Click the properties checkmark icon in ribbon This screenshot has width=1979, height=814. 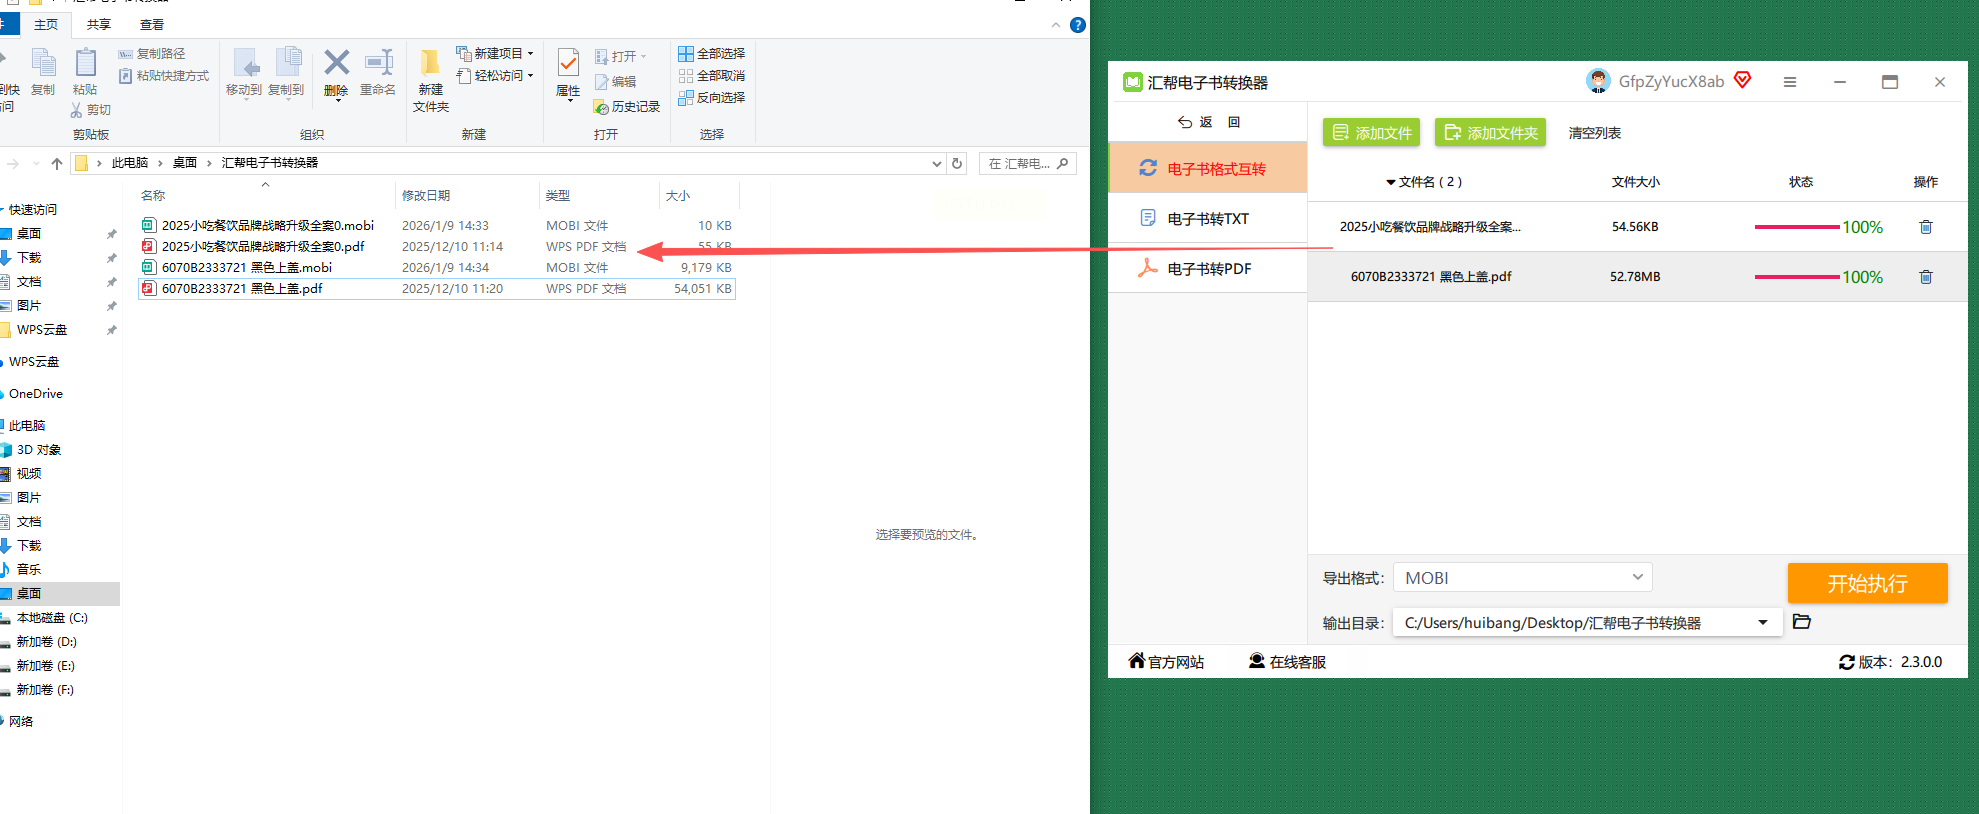tap(568, 63)
